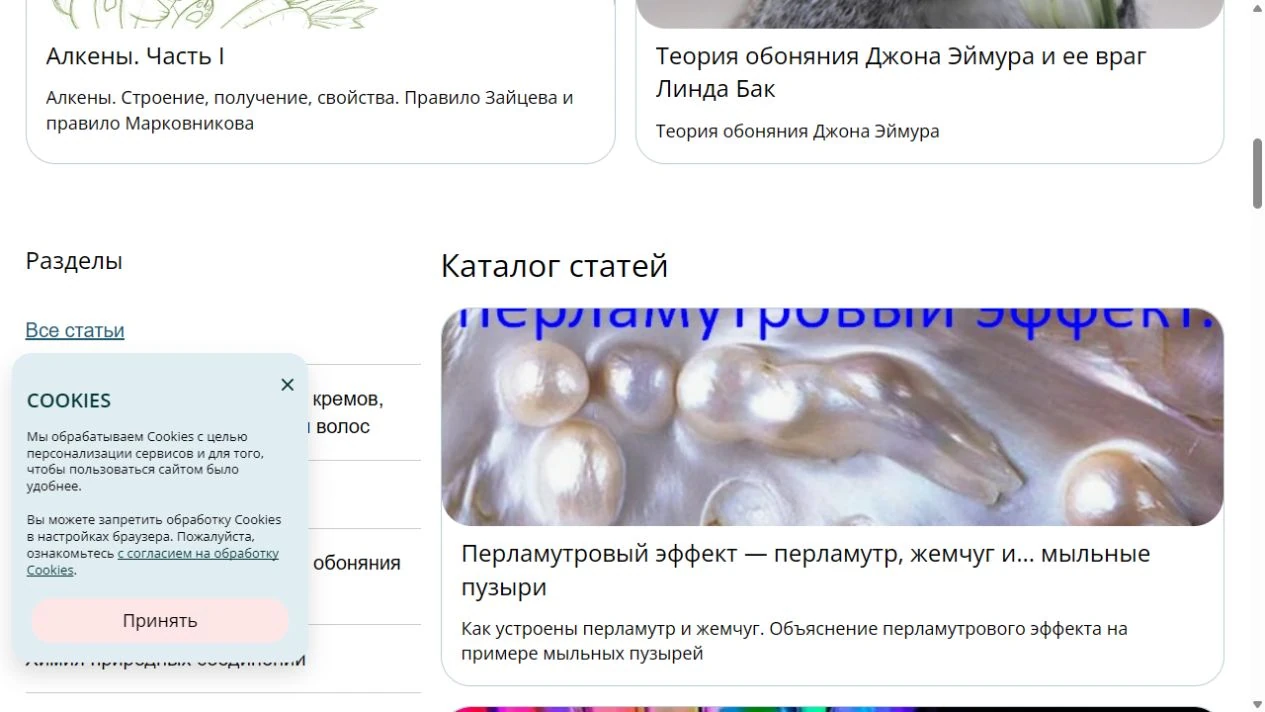1265x712 pixels.
Task: Click the page vertical scrollbar thumb
Action: click(1257, 174)
